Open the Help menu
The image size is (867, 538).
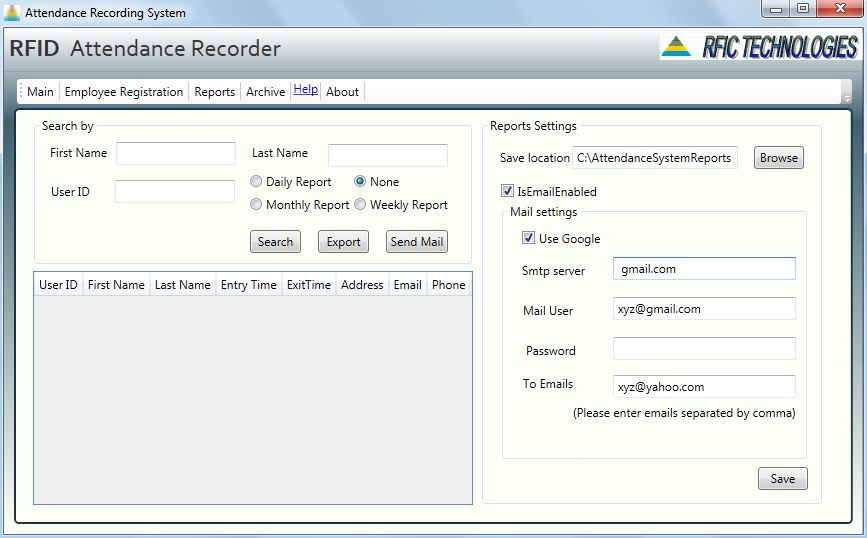pos(305,90)
